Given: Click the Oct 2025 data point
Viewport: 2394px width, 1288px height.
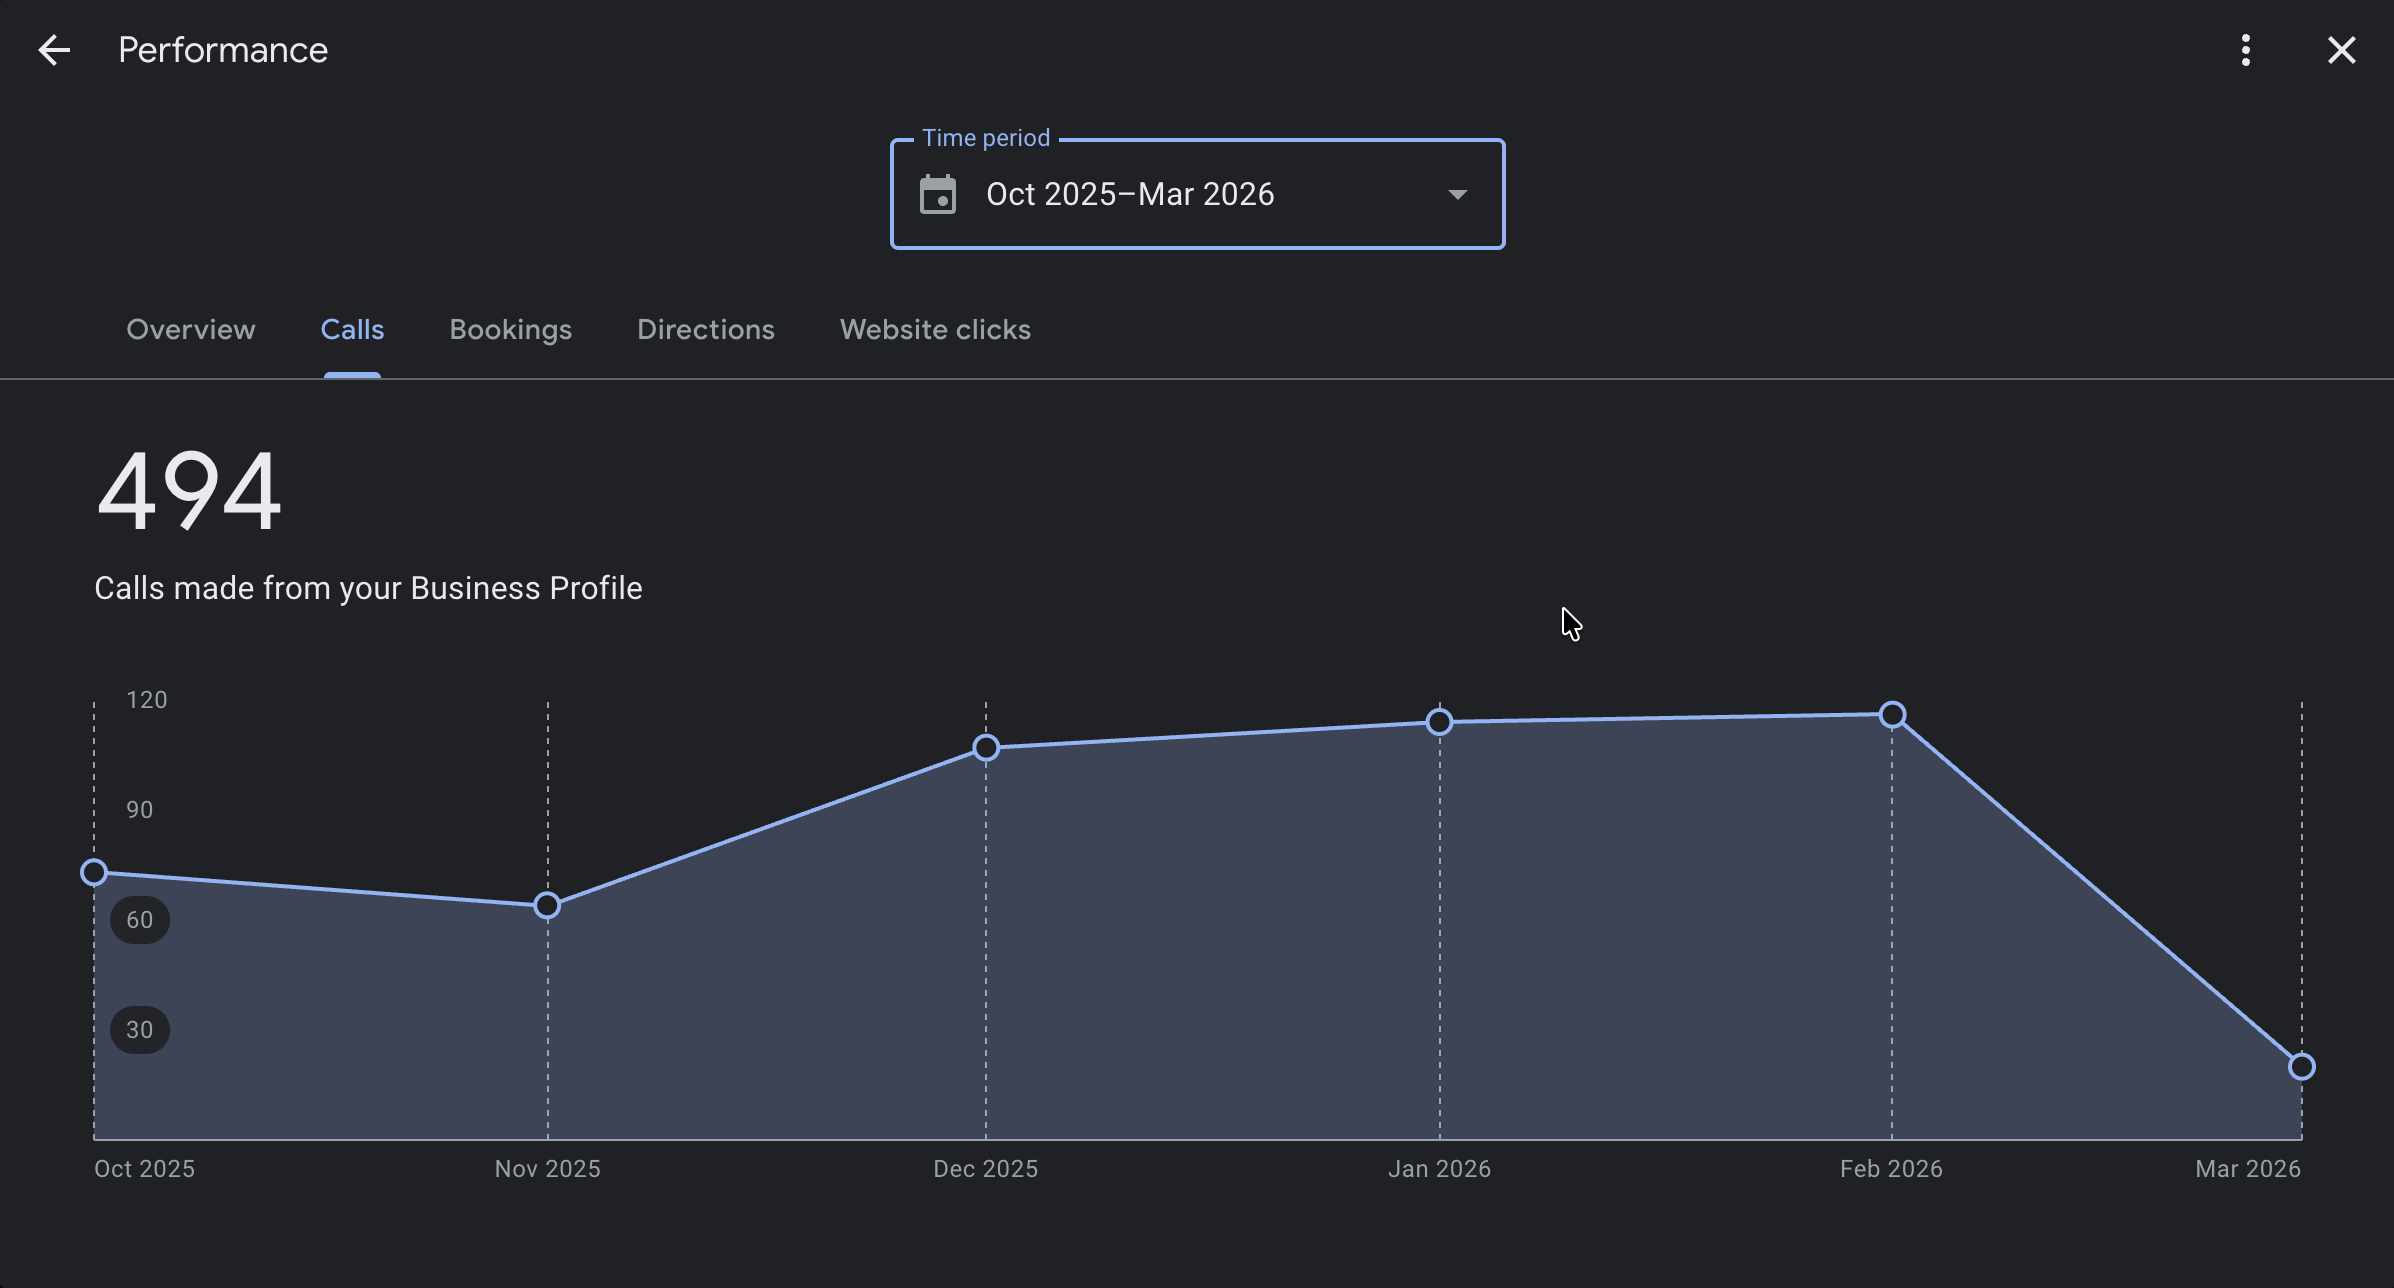Looking at the screenshot, I should click(94, 873).
